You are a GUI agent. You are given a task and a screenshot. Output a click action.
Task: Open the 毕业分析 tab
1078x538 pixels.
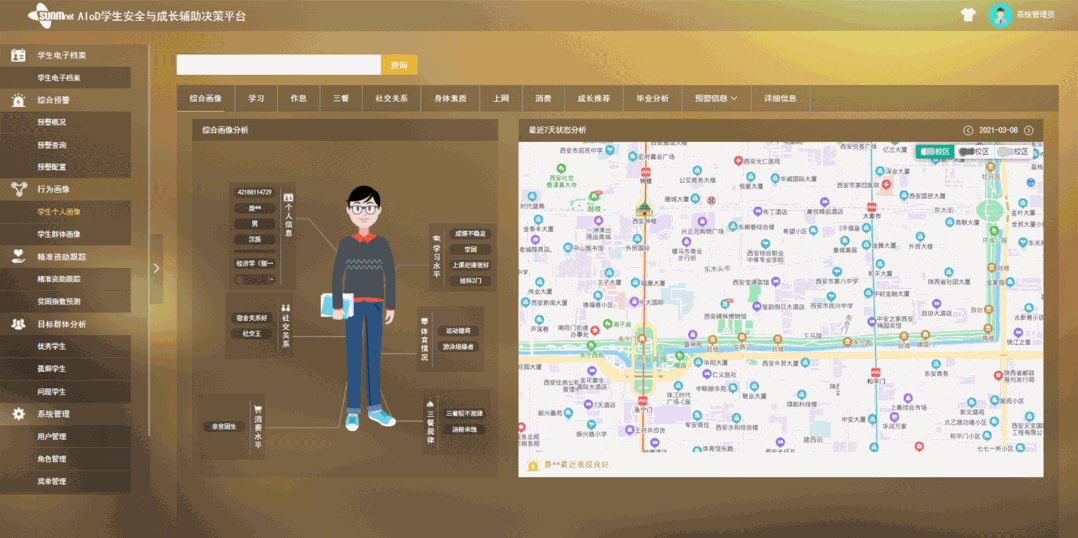(x=652, y=99)
